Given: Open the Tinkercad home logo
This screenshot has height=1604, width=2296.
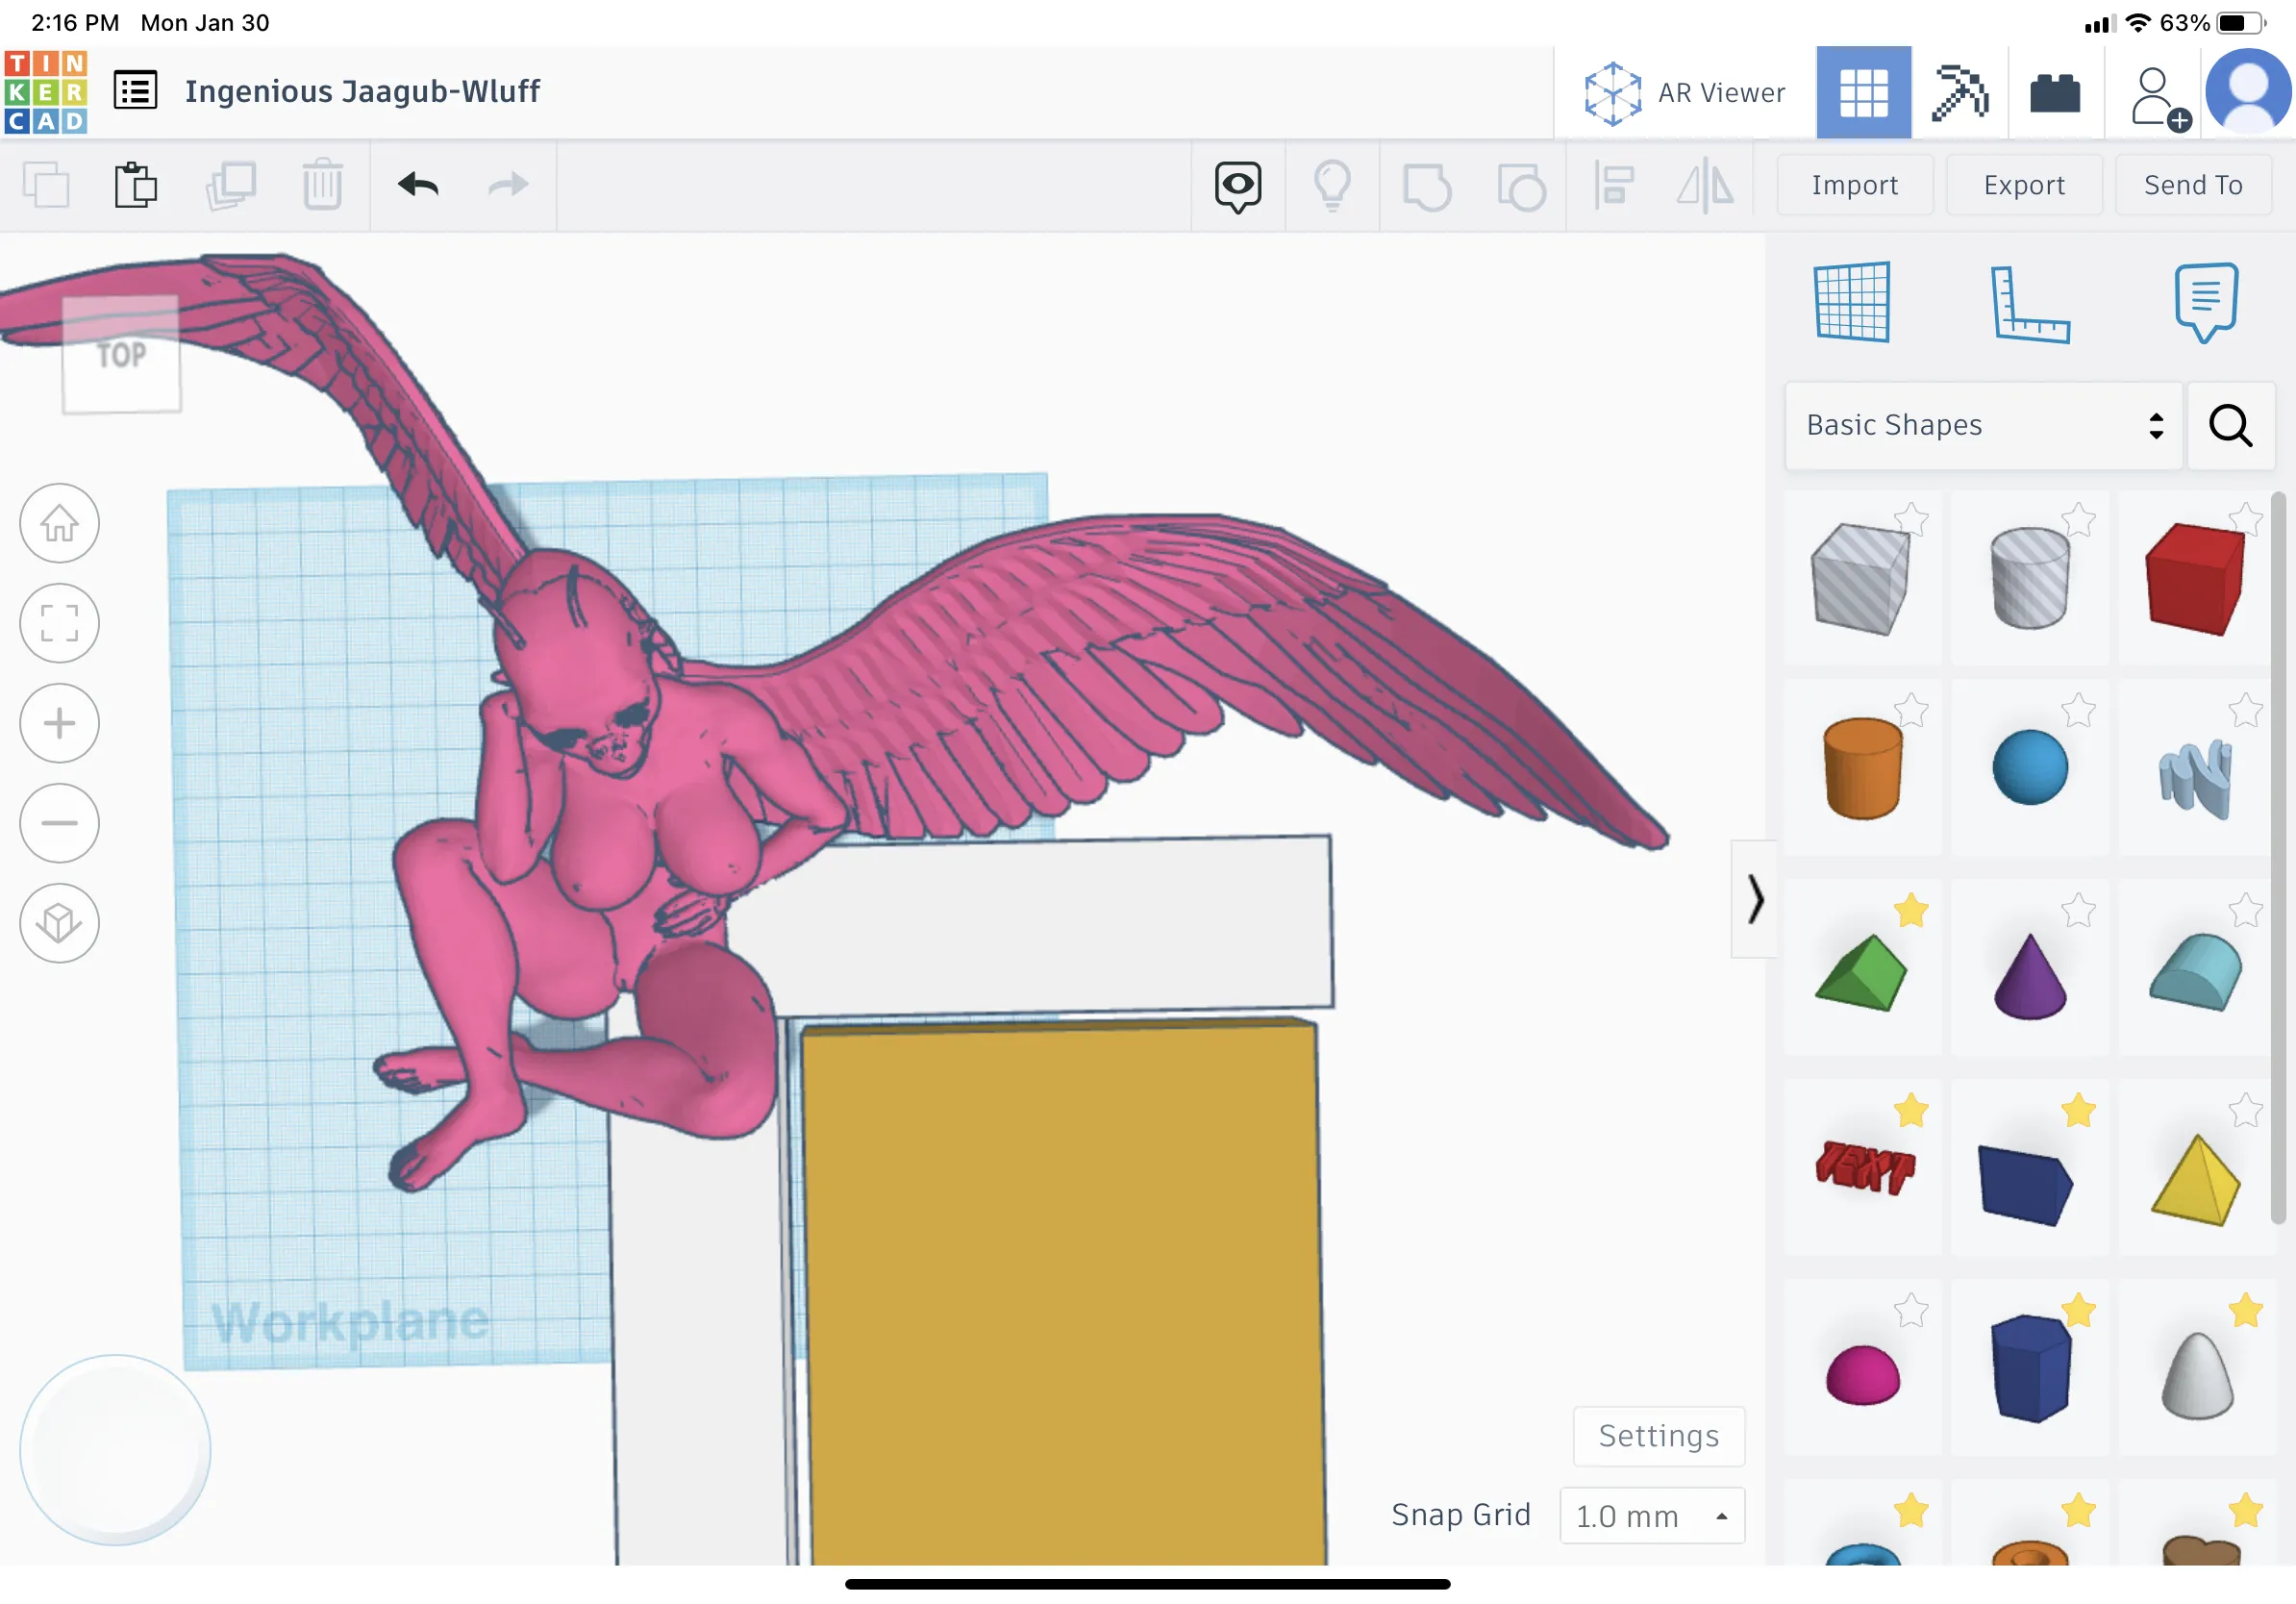Looking at the screenshot, I should pos(46,92).
